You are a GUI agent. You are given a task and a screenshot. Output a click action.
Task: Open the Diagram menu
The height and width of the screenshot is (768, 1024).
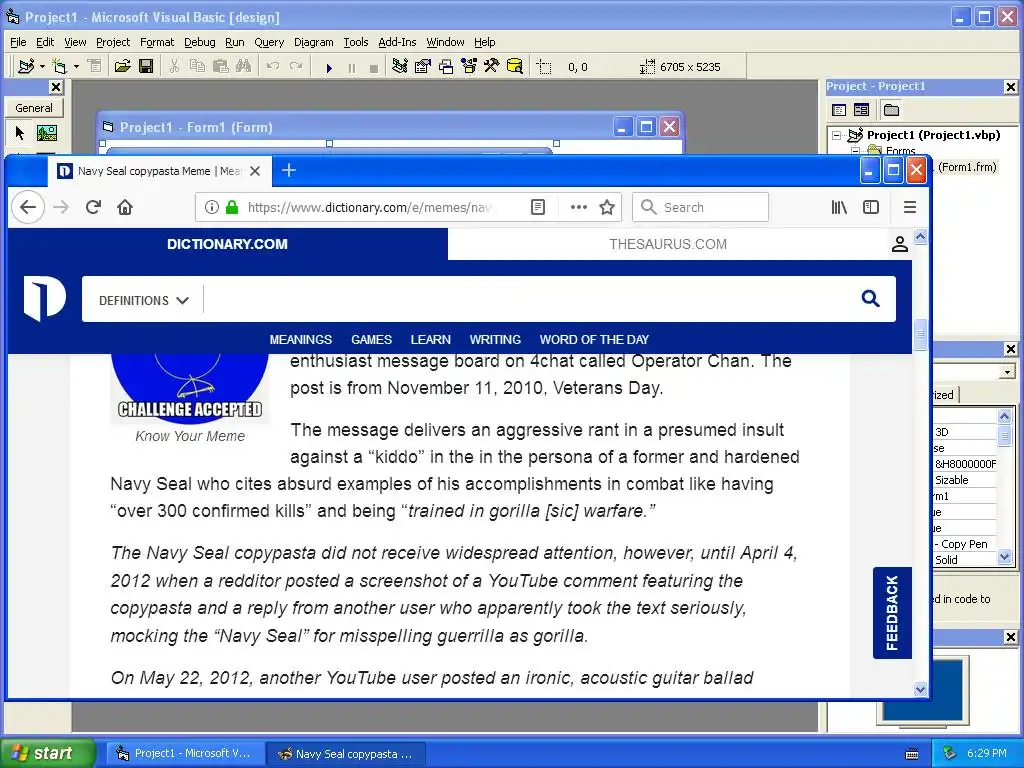pyautogui.click(x=313, y=42)
